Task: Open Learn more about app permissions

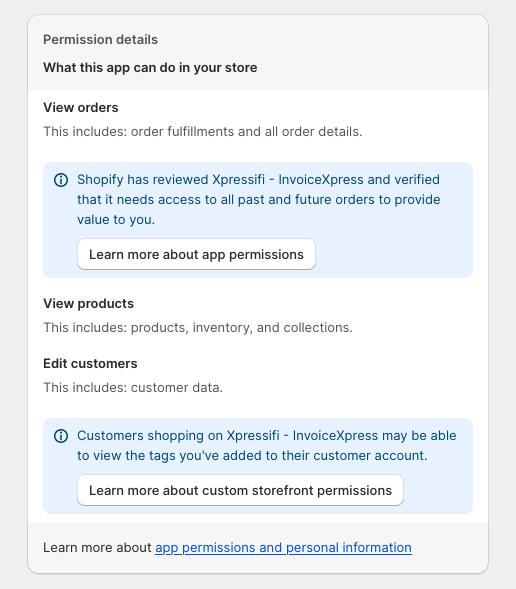Action: [x=196, y=254]
